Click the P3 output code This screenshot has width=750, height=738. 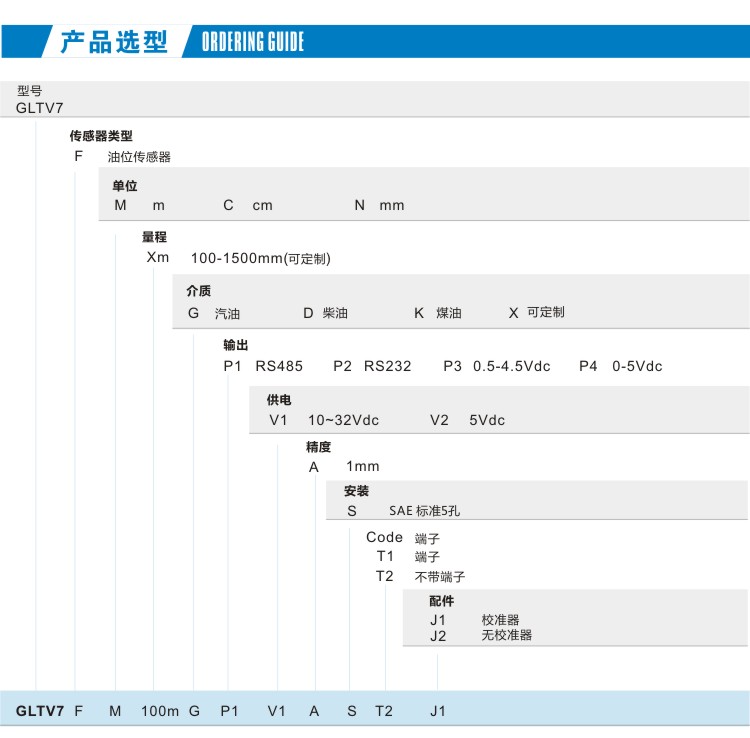(452, 366)
